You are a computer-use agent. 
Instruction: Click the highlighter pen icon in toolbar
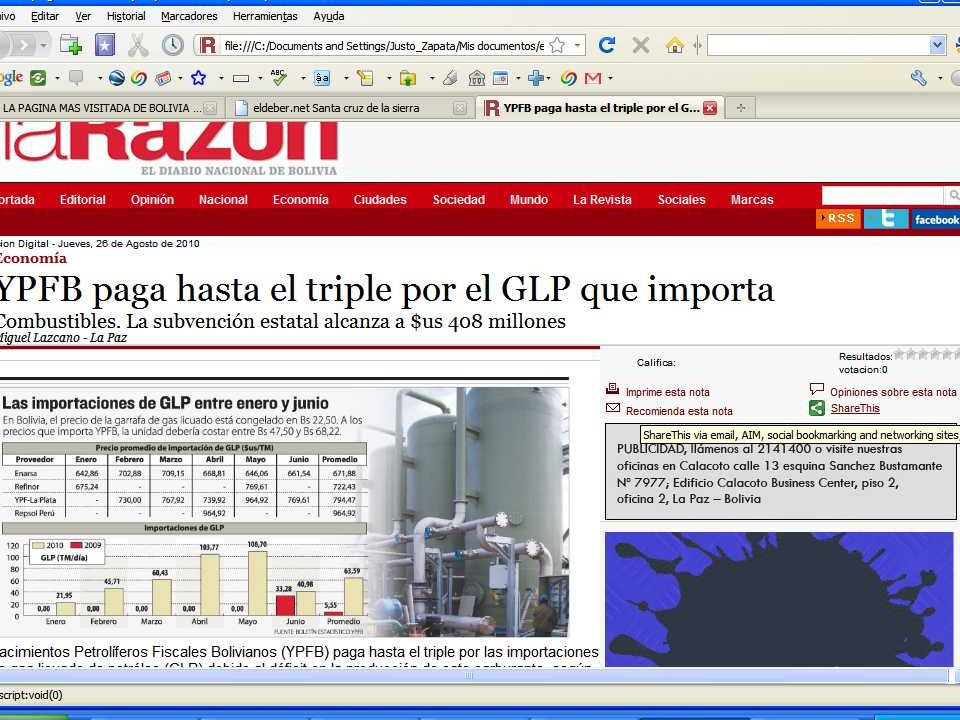[450, 78]
